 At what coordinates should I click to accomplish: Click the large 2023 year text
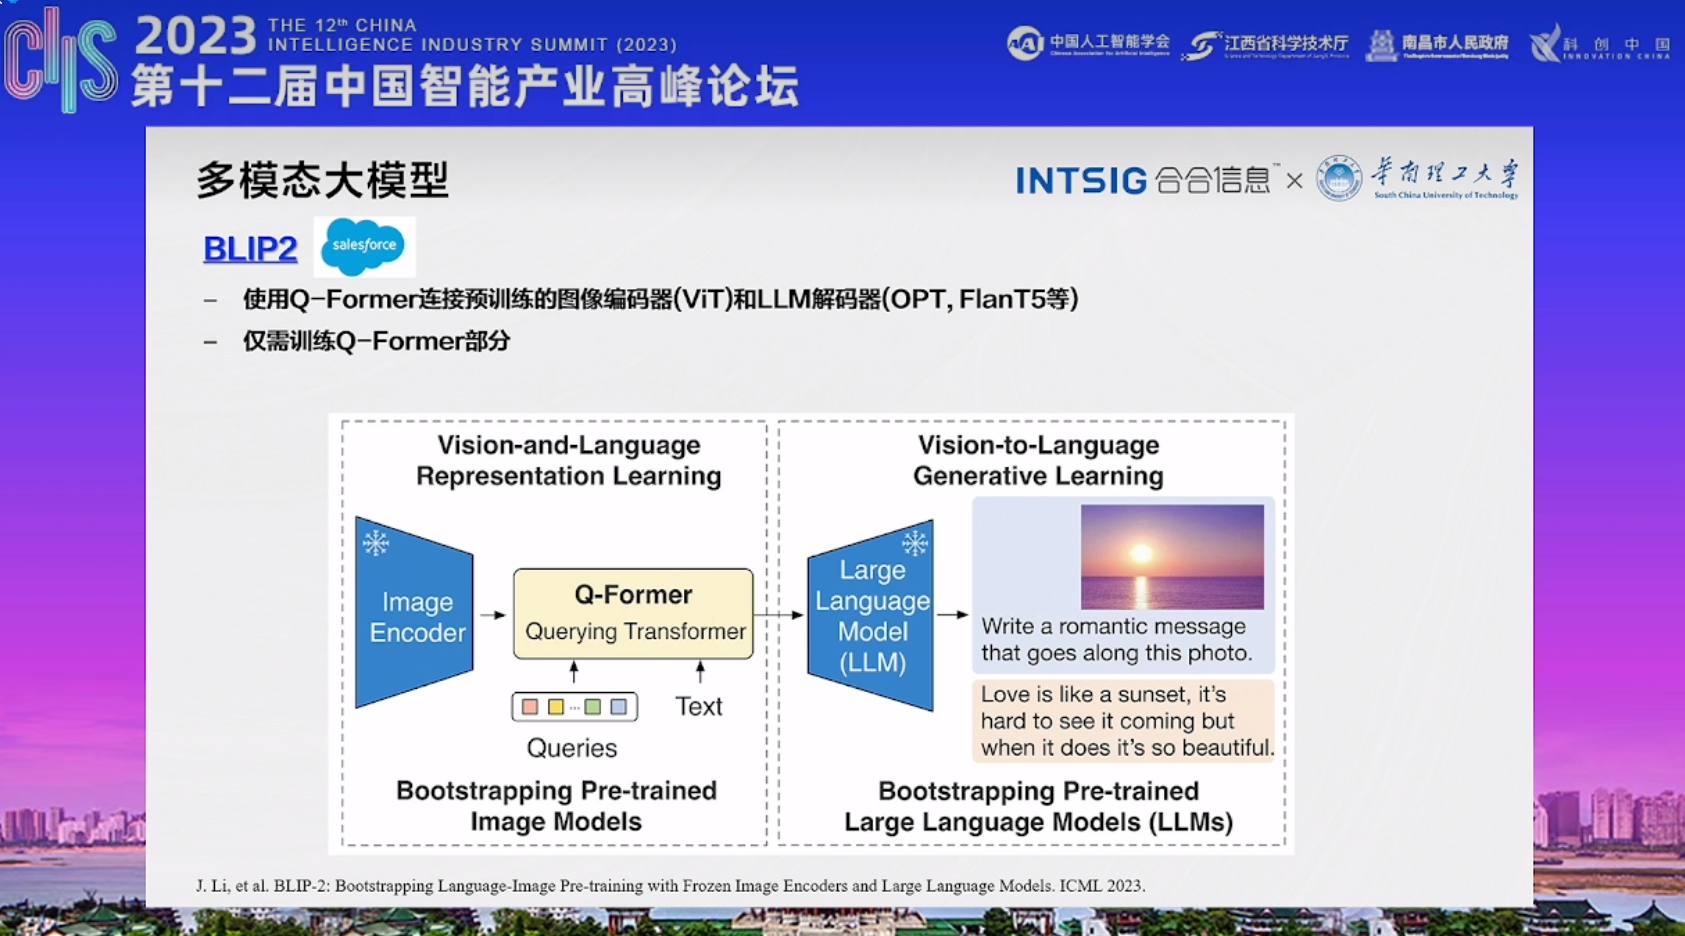[x=196, y=36]
